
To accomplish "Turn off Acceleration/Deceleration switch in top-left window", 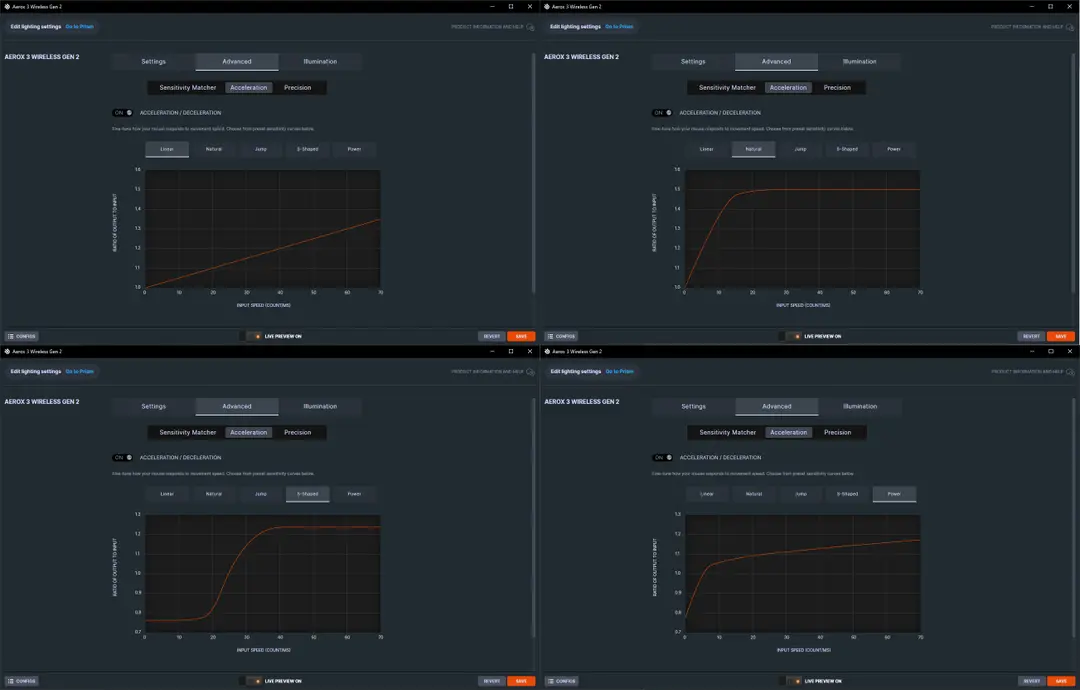I will 123,113.
